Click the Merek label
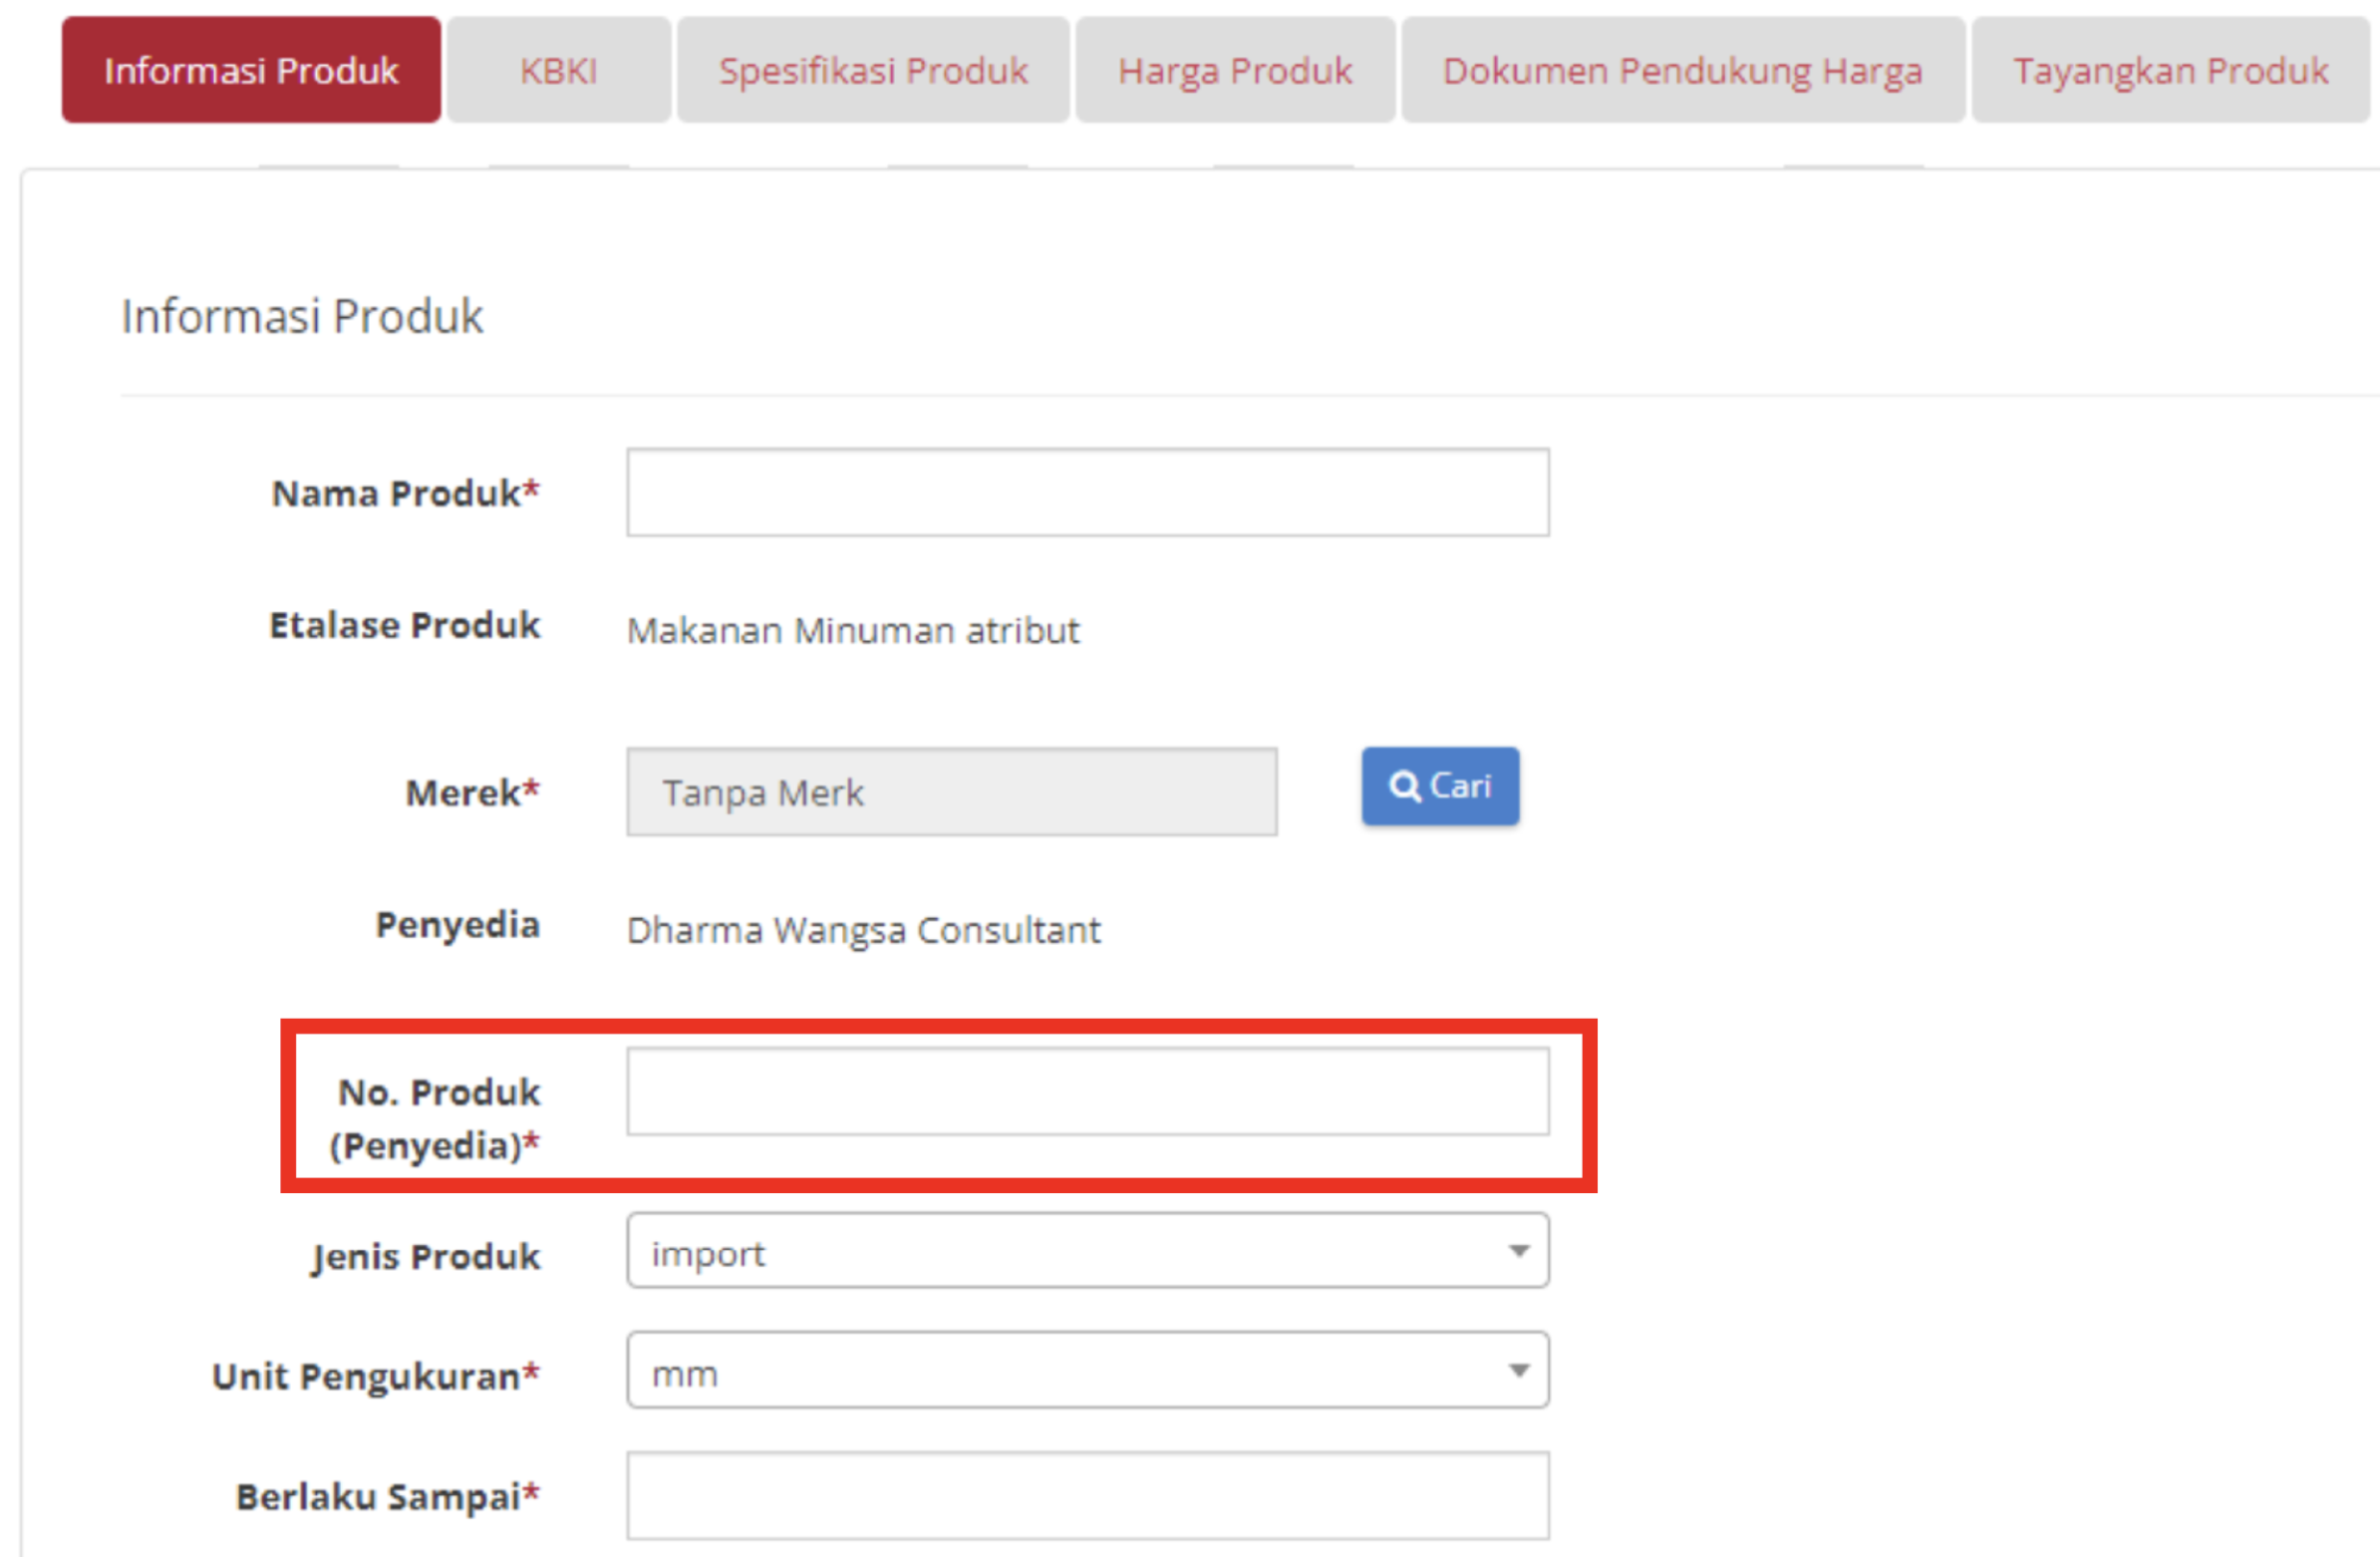2380x1557 pixels. coord(473,793)
